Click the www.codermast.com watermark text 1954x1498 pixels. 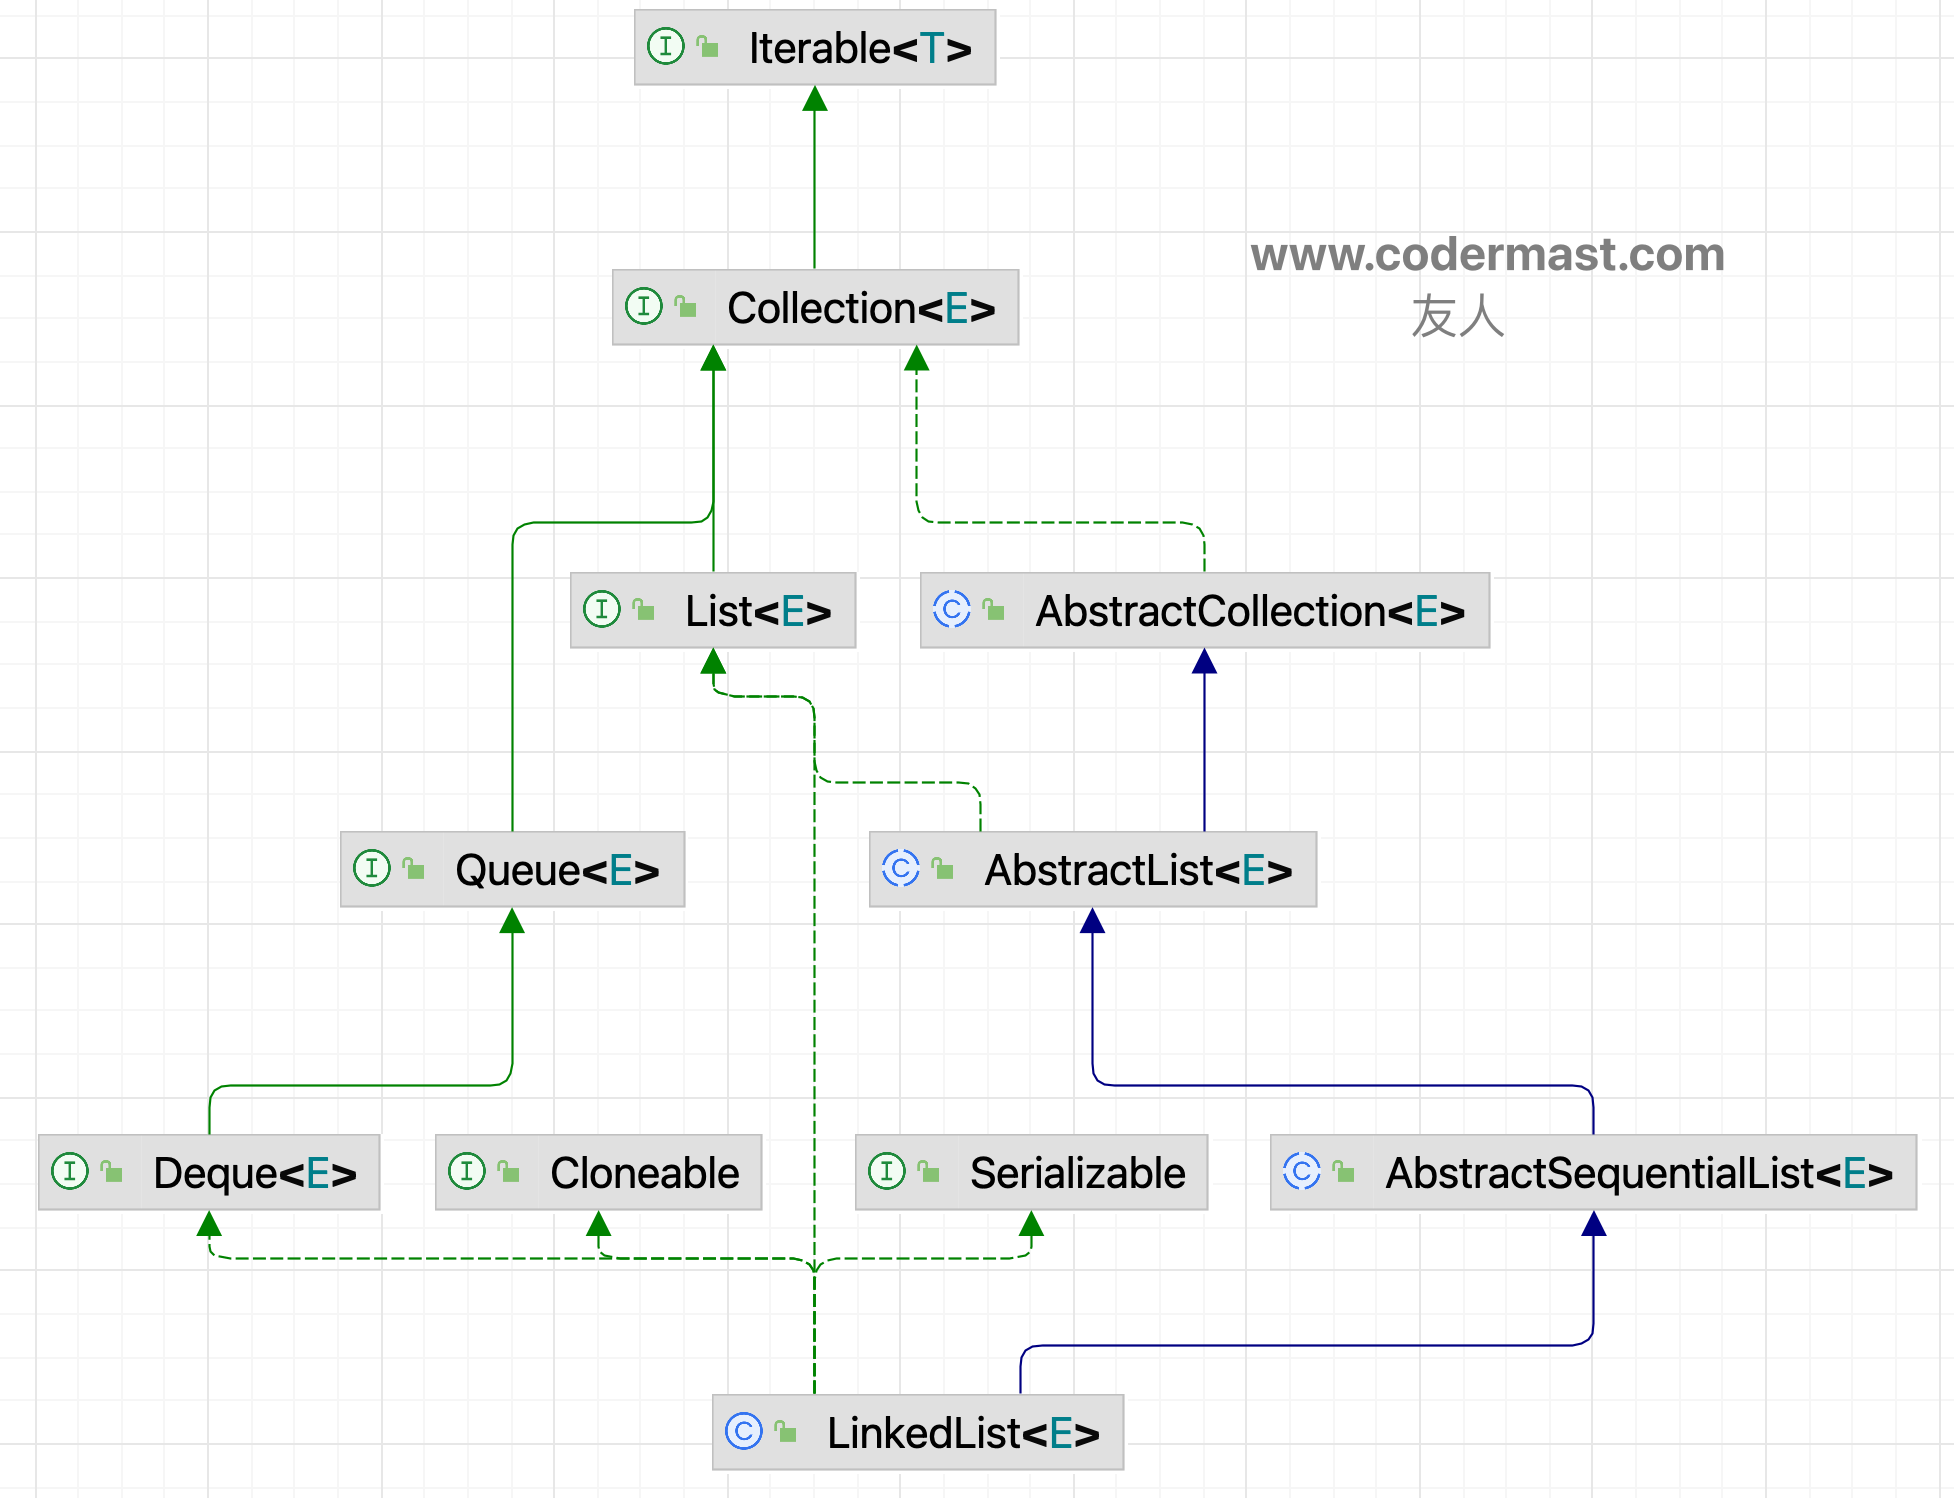point(1487,255)
